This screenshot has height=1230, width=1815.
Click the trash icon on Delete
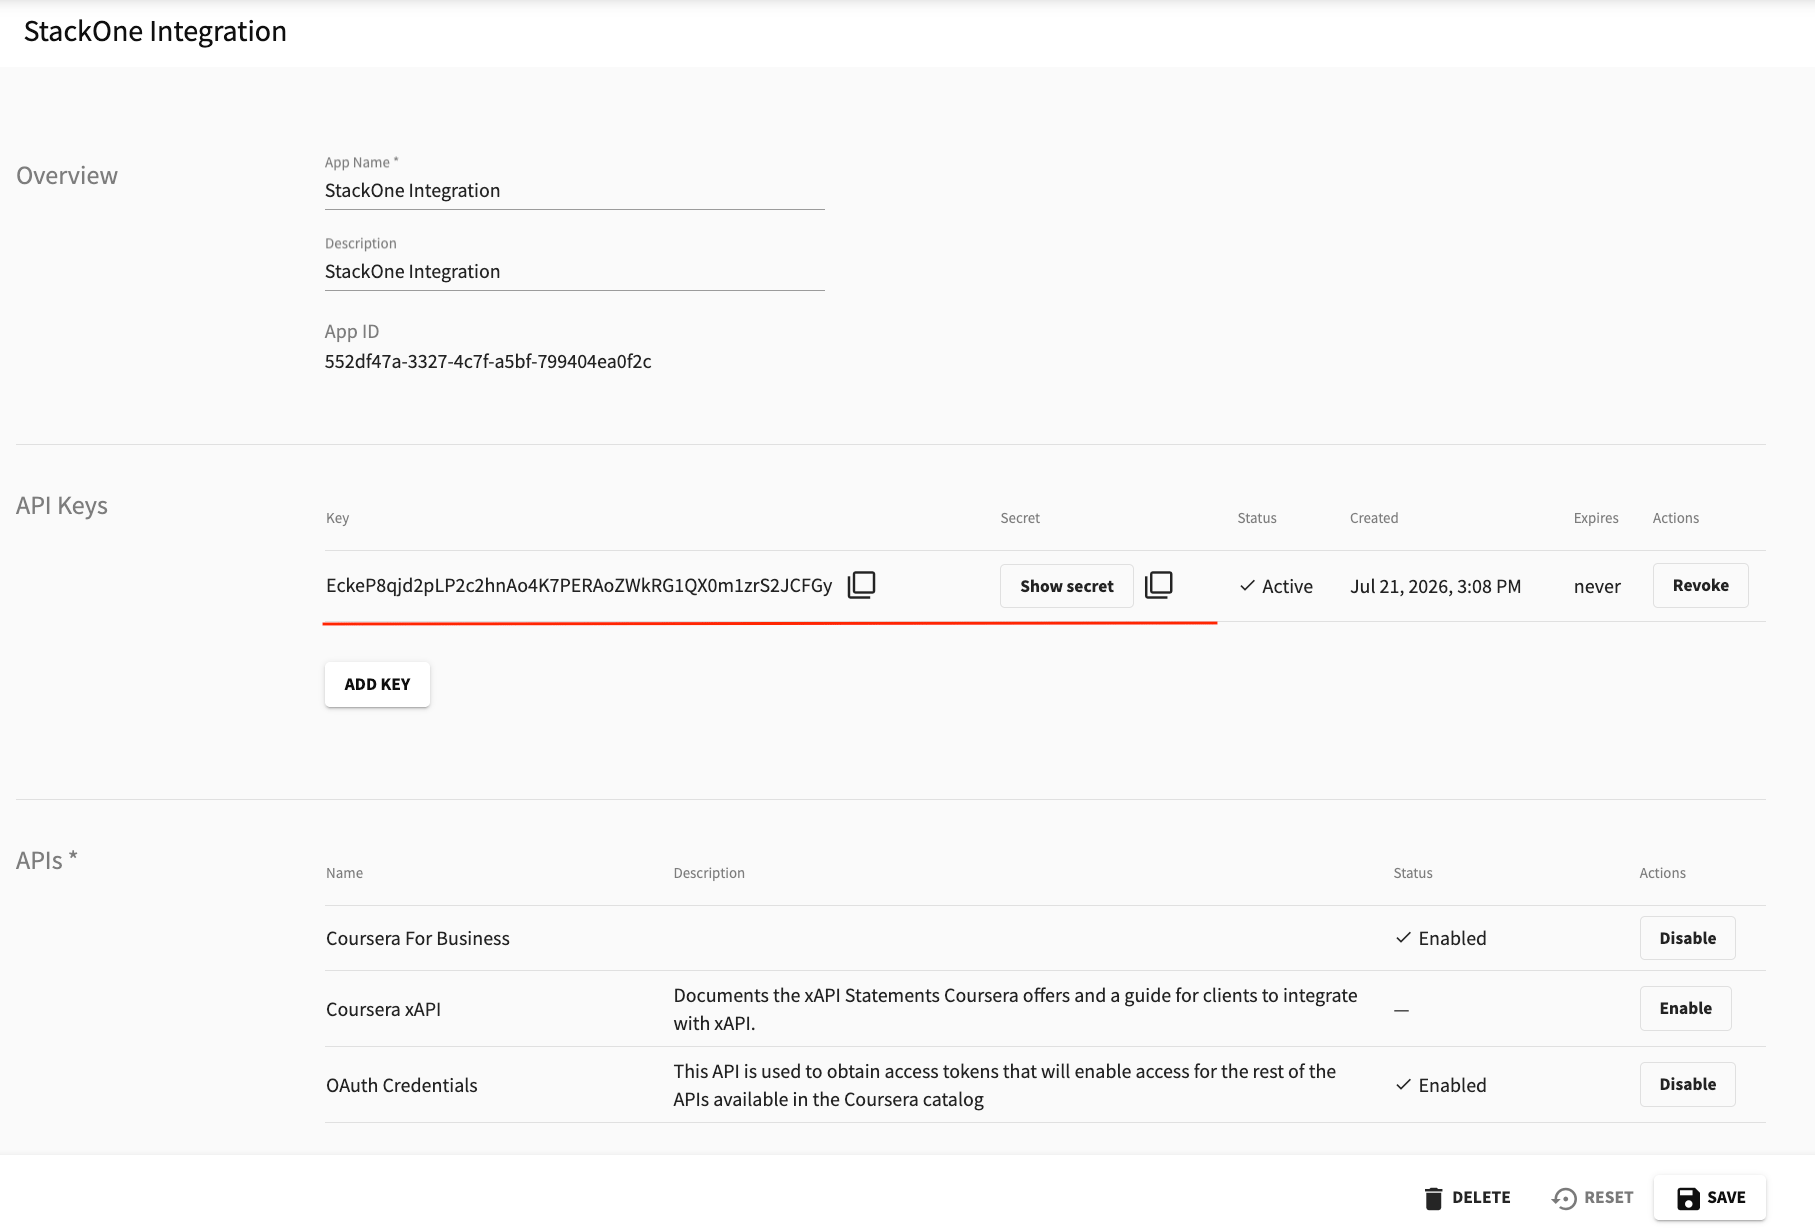pos(1433,1198)
